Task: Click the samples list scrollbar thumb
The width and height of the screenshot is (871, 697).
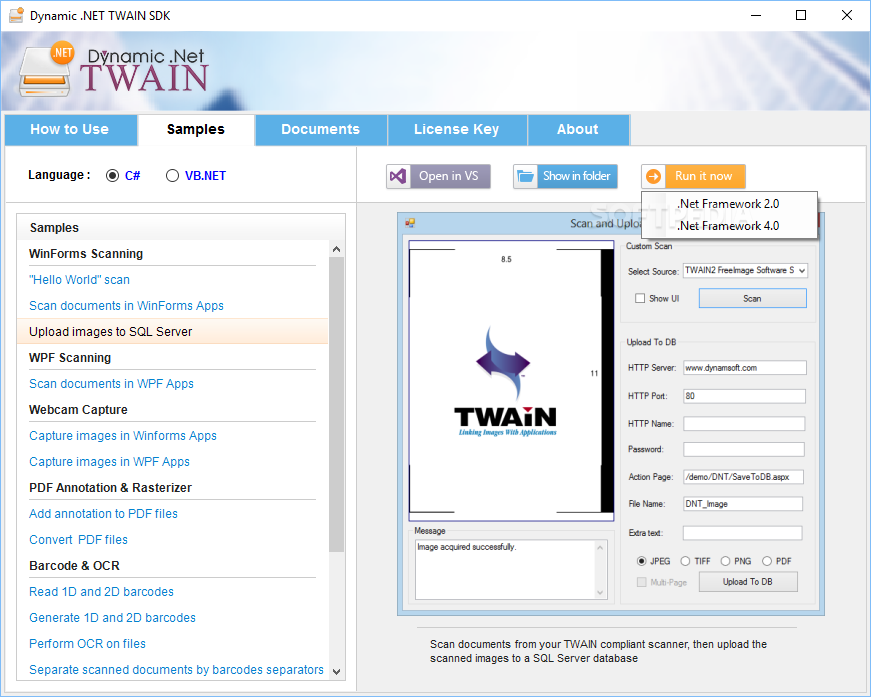Action: pos(336,404)
